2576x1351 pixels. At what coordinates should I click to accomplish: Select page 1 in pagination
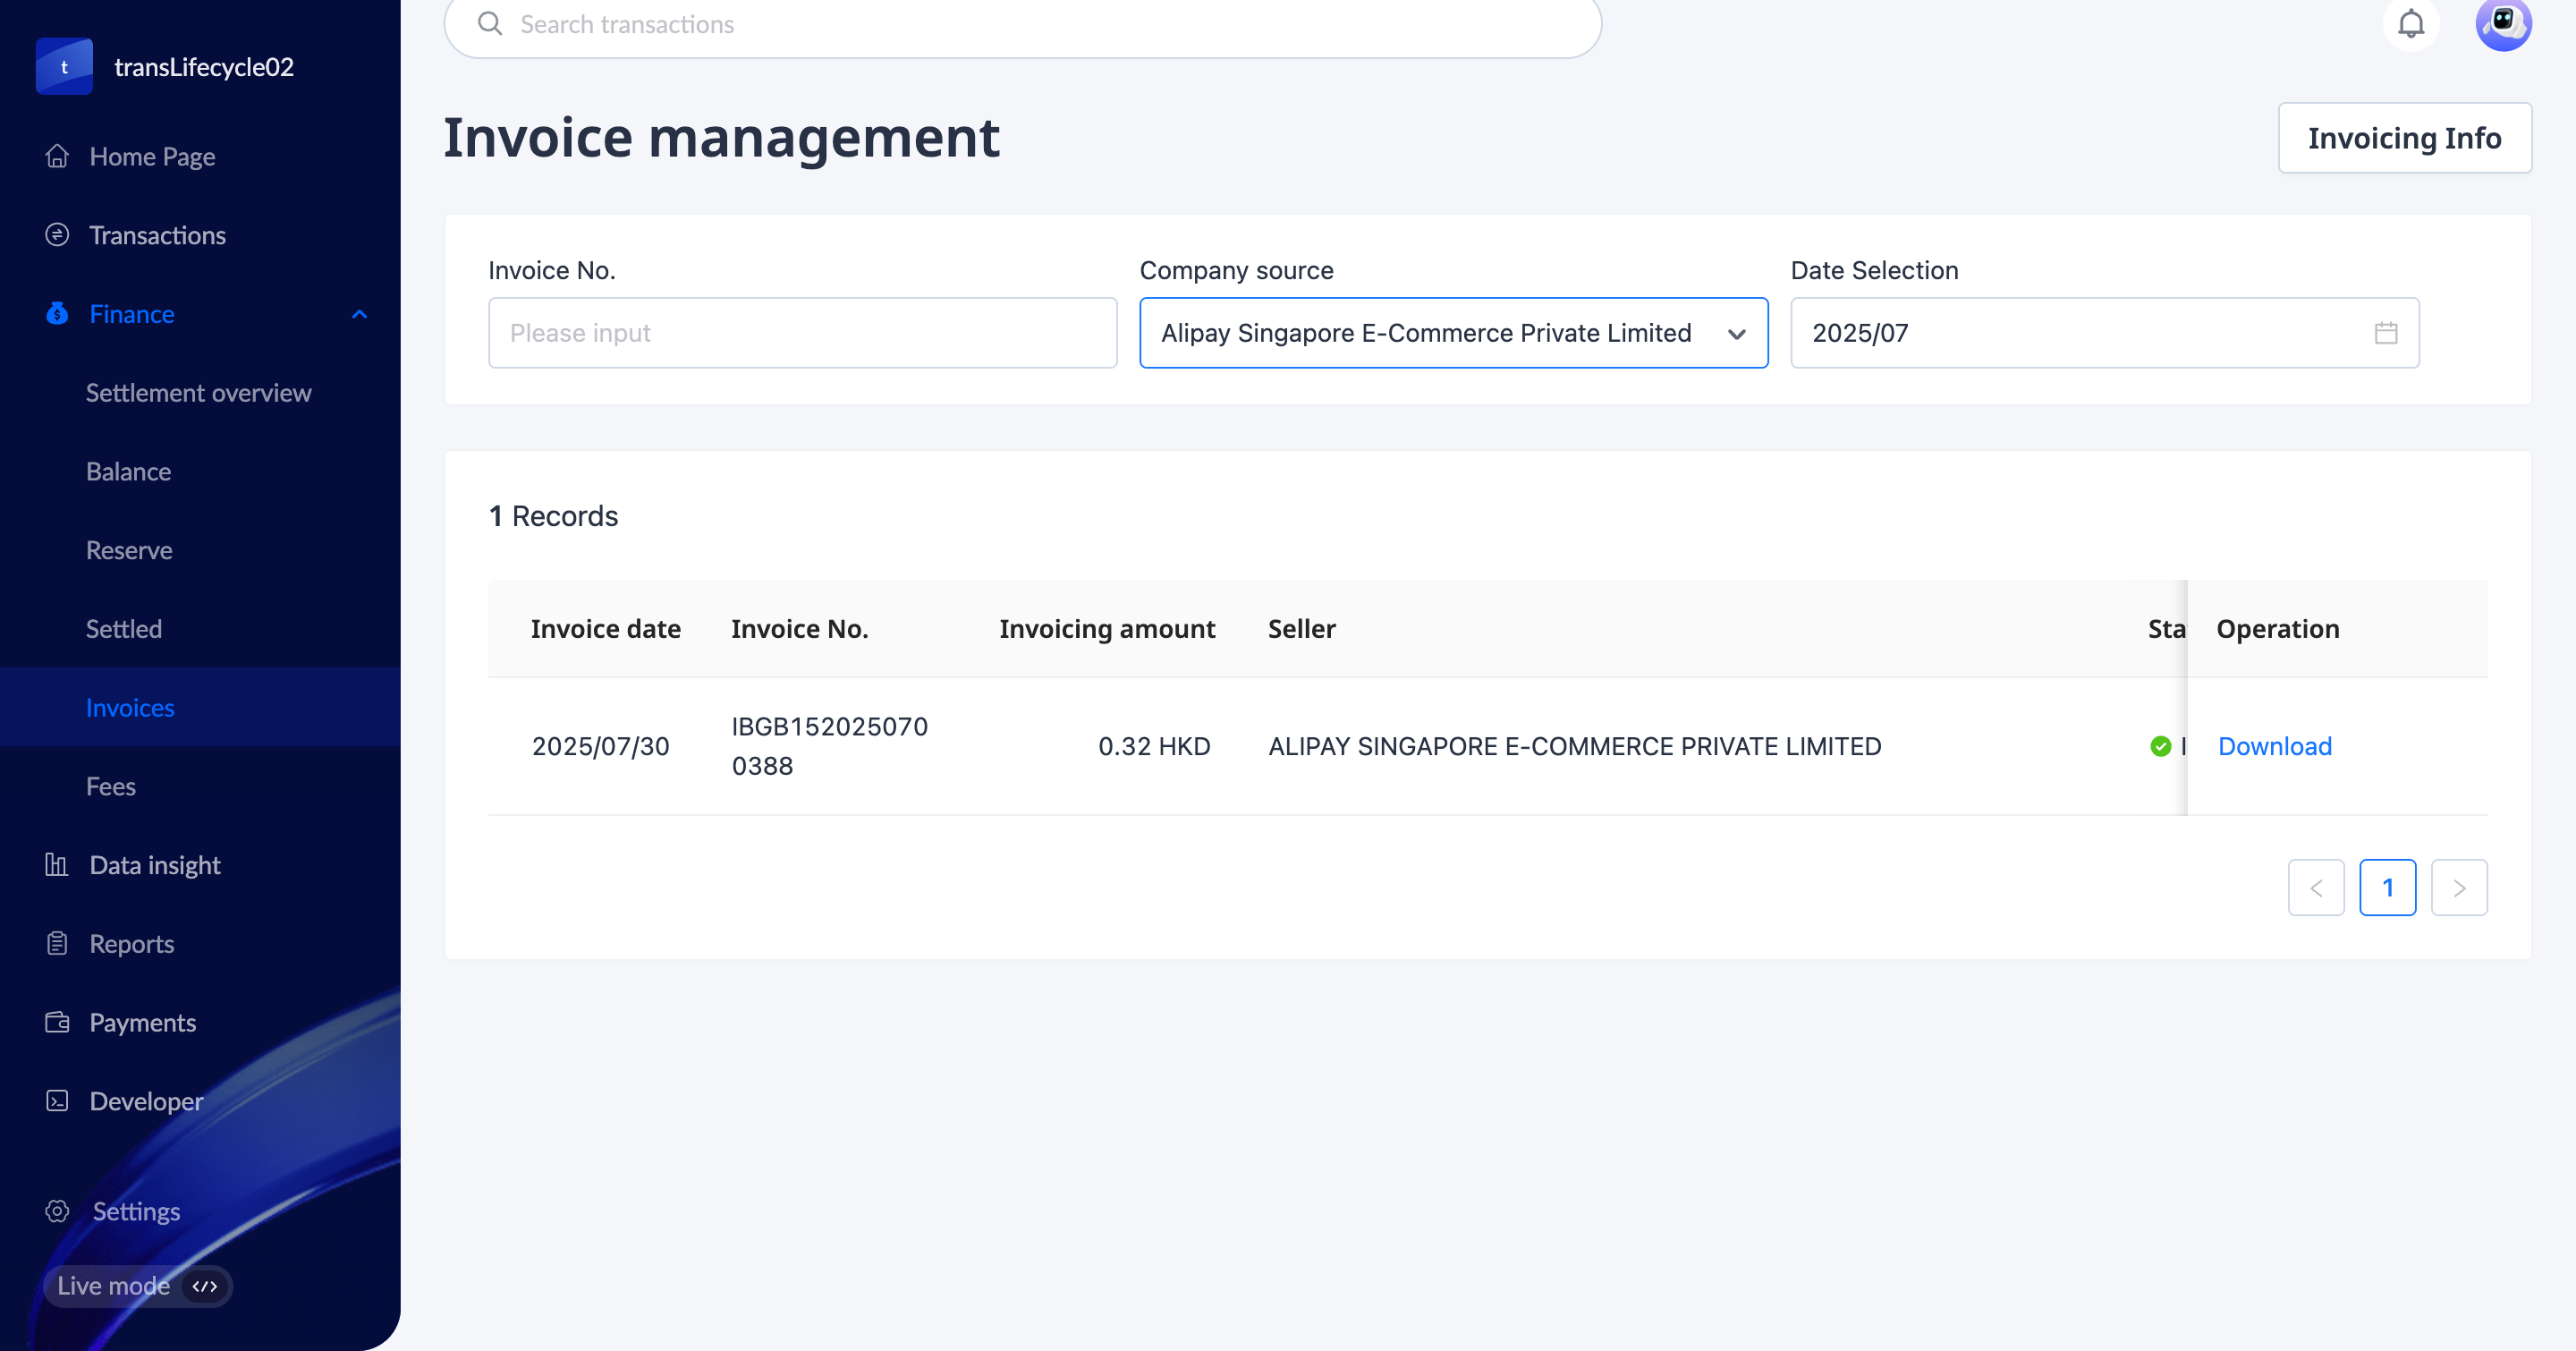(2387, 888)
